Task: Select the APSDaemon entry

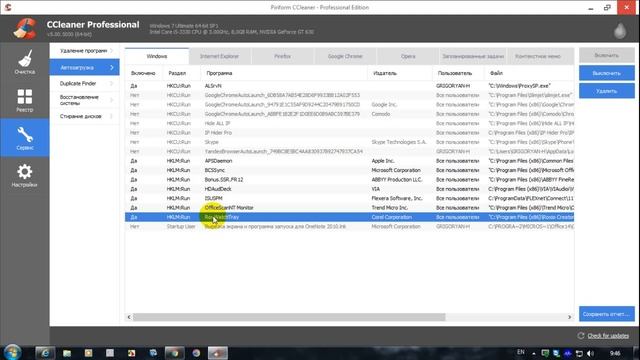Action: pyautogui.click(x=349, y=161)
